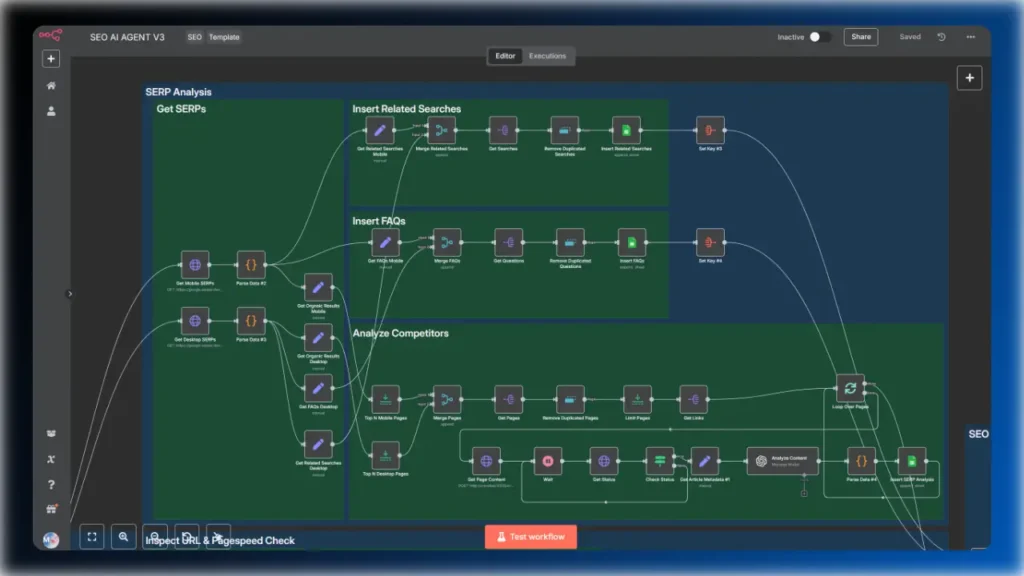
Task: Select the Merge Related Searches node
Action: tap(441, 131)
